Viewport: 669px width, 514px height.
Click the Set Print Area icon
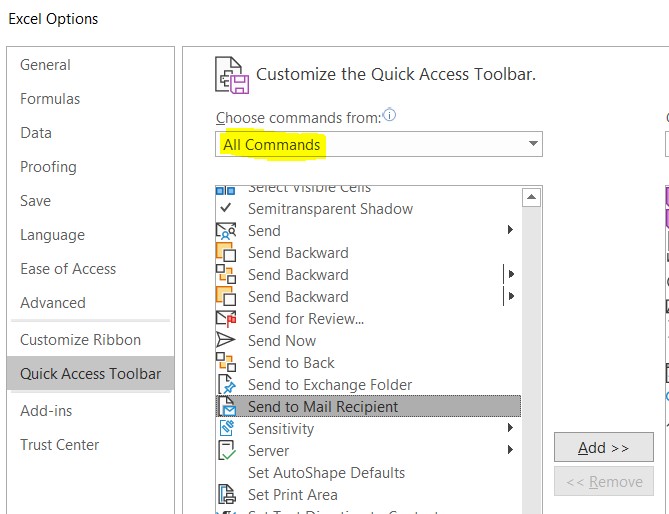click(x=227, y=495)
